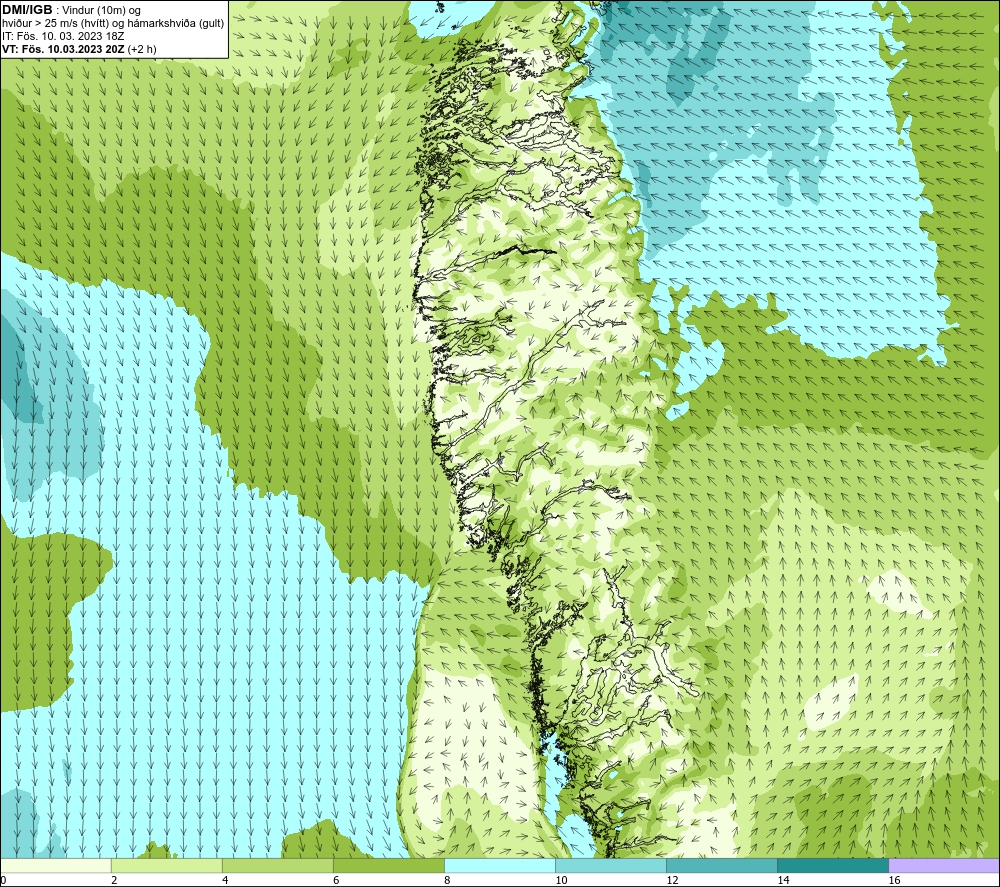Click the legend scale label '0'

tap(3, 880)
